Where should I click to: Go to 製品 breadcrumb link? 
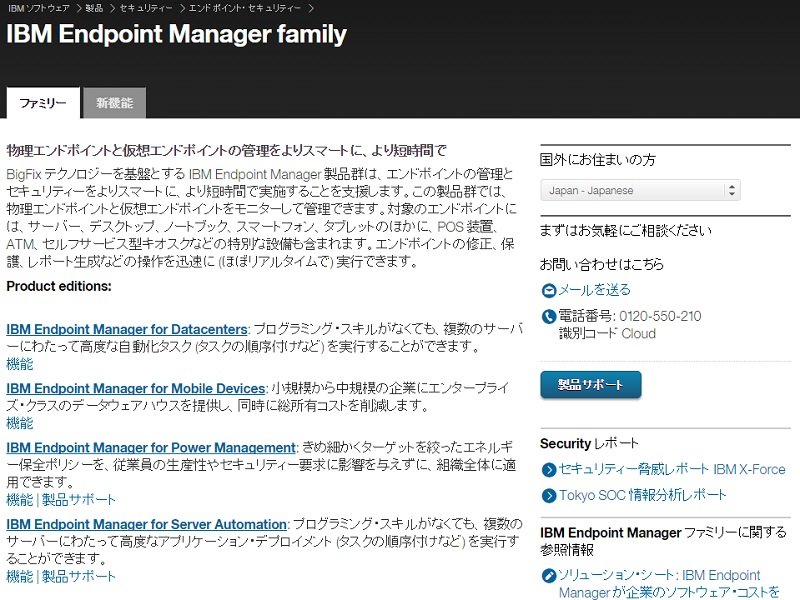click(94, 8)
